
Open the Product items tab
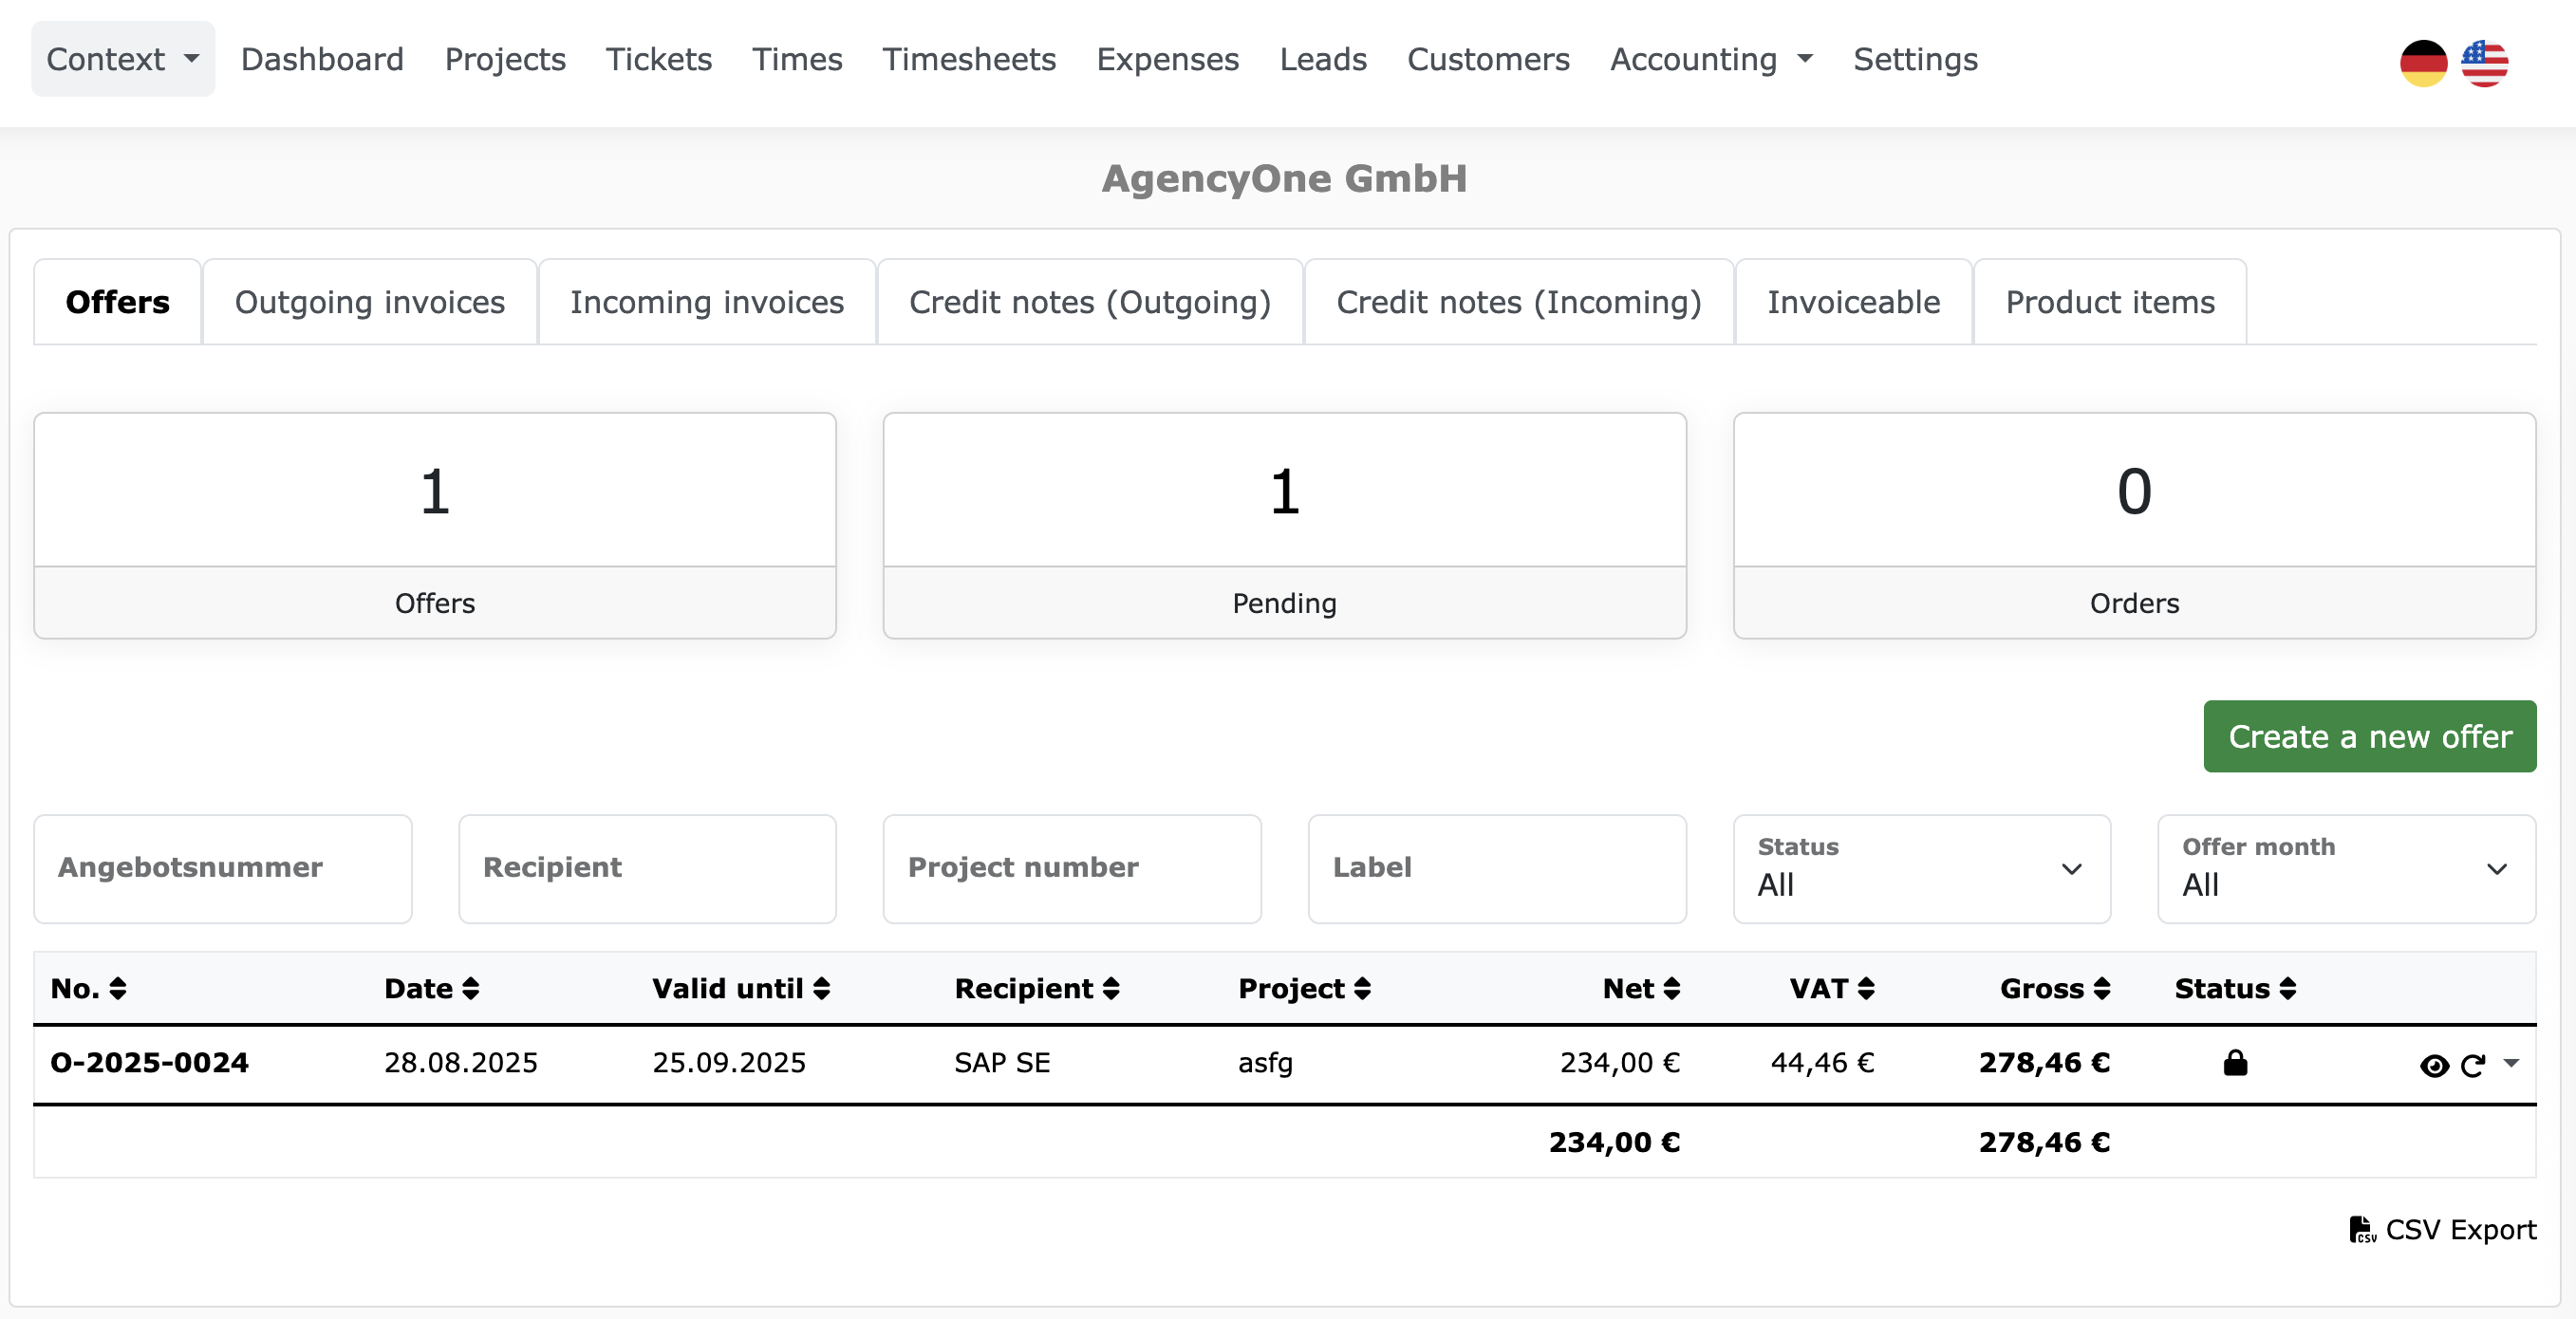[2109, 302]
